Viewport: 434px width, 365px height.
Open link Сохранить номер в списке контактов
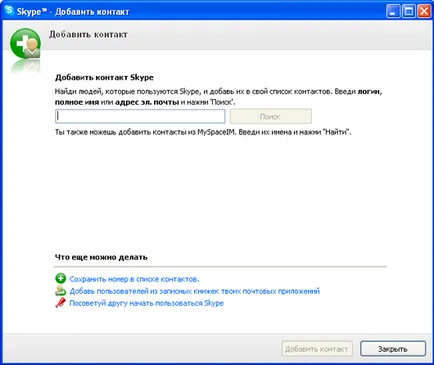point(134,279)
